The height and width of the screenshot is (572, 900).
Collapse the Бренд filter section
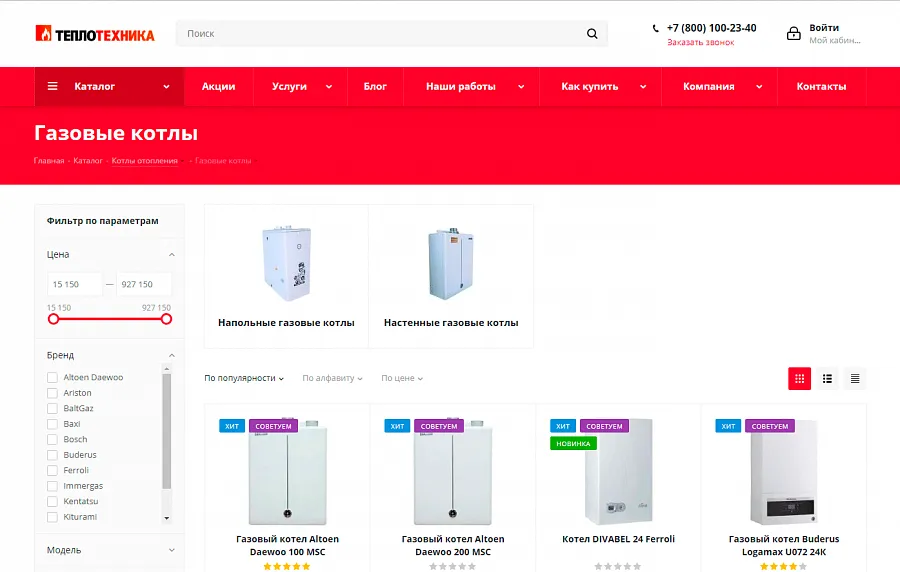172,356
